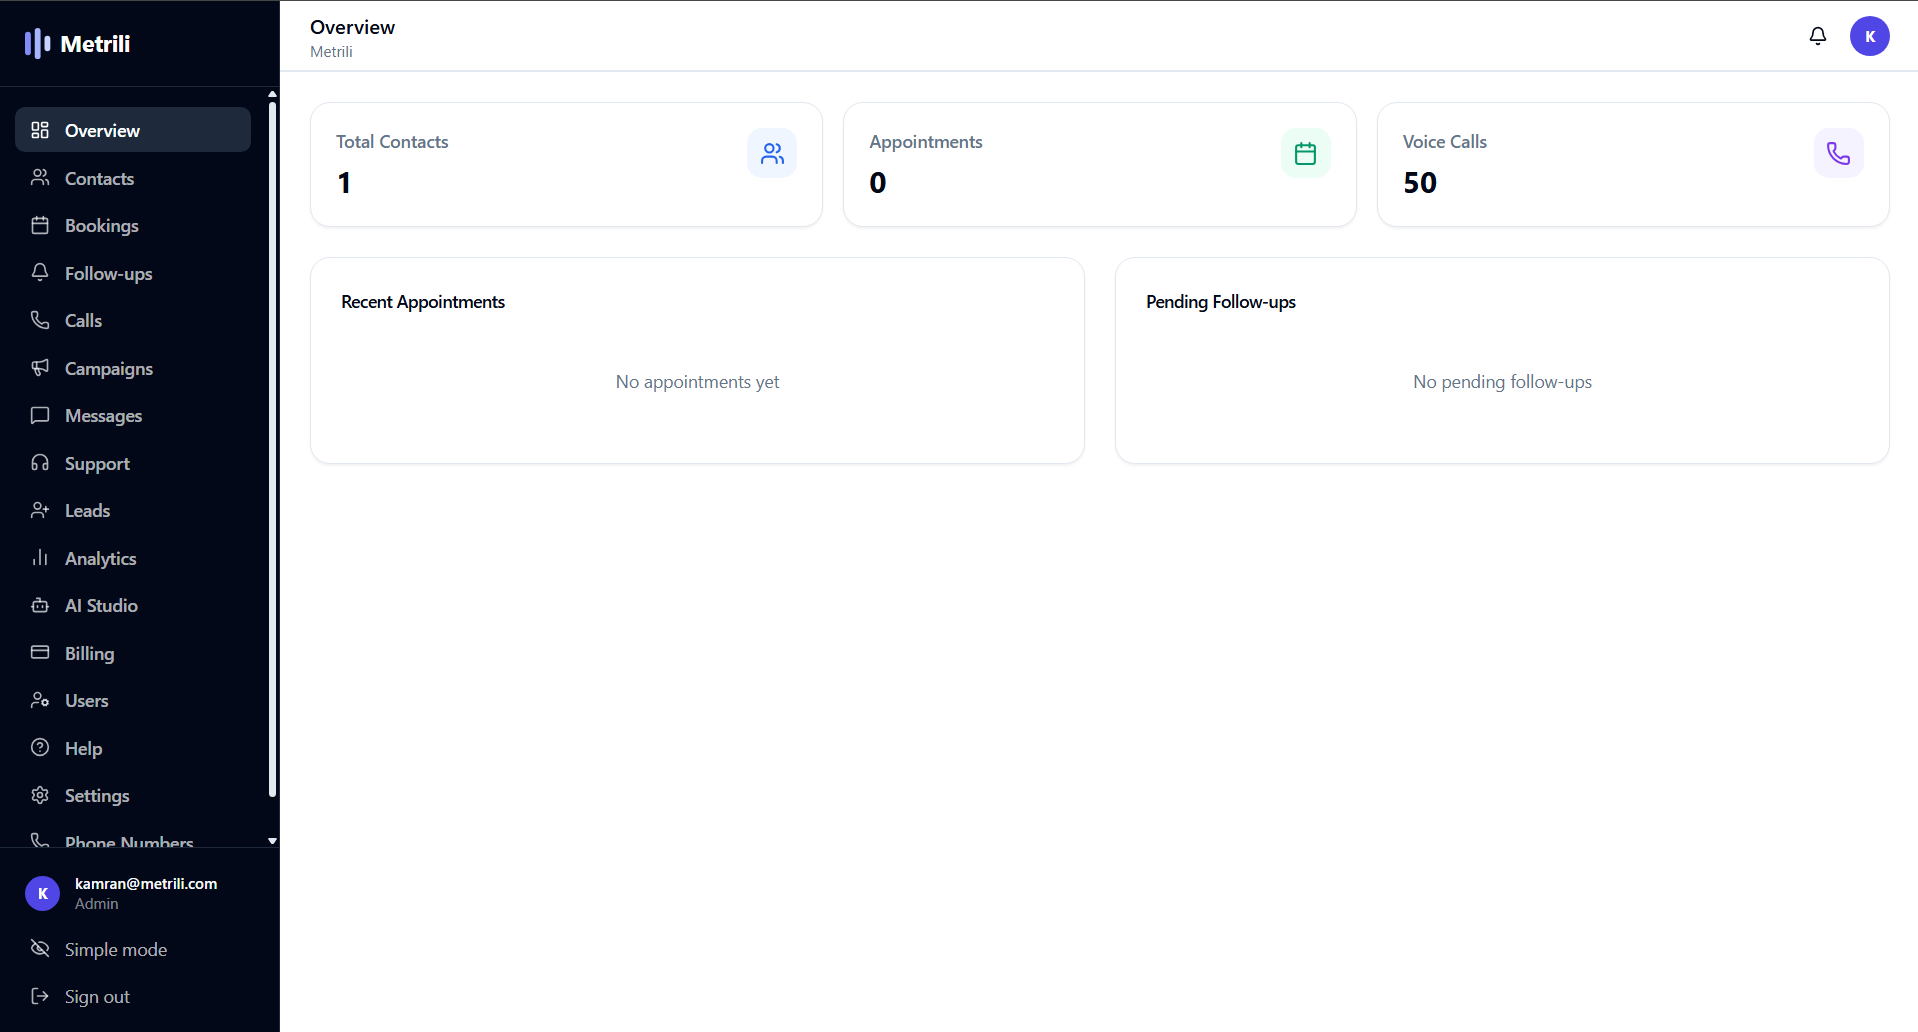
Task: Click the Voice Calls phone icon in card
Action: tap(1838, 153)
